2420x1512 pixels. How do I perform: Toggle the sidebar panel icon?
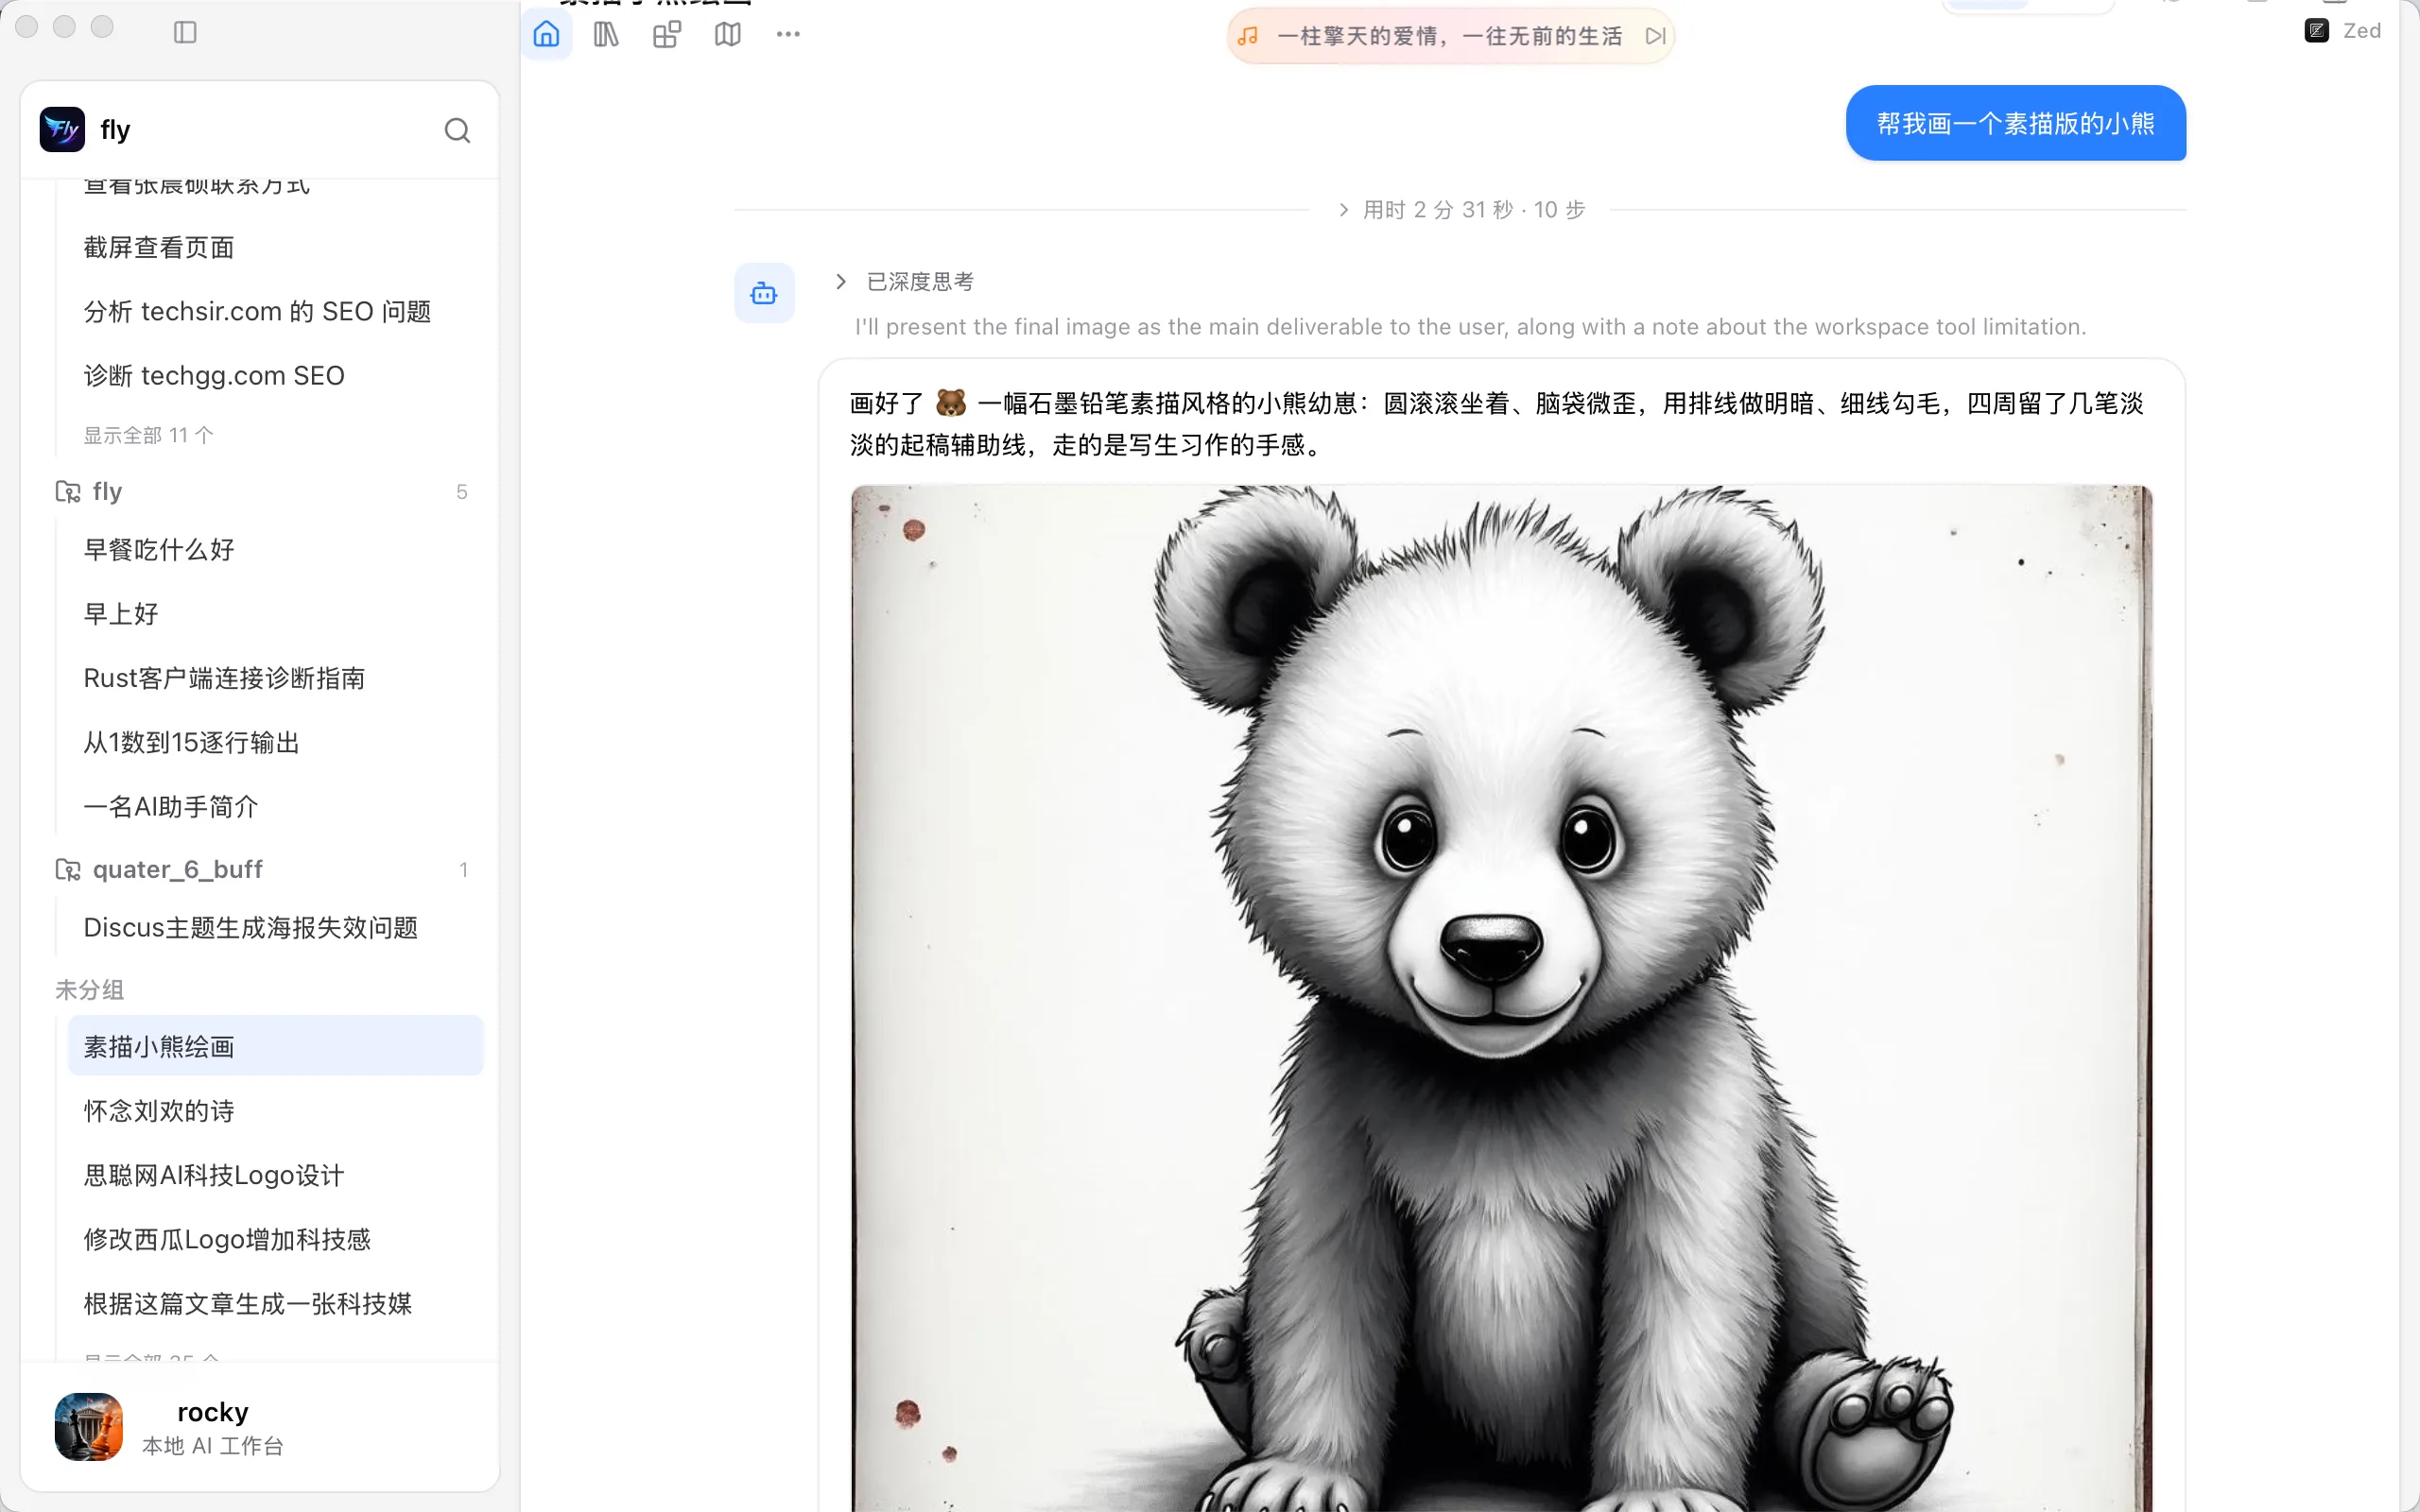point(185,32)
